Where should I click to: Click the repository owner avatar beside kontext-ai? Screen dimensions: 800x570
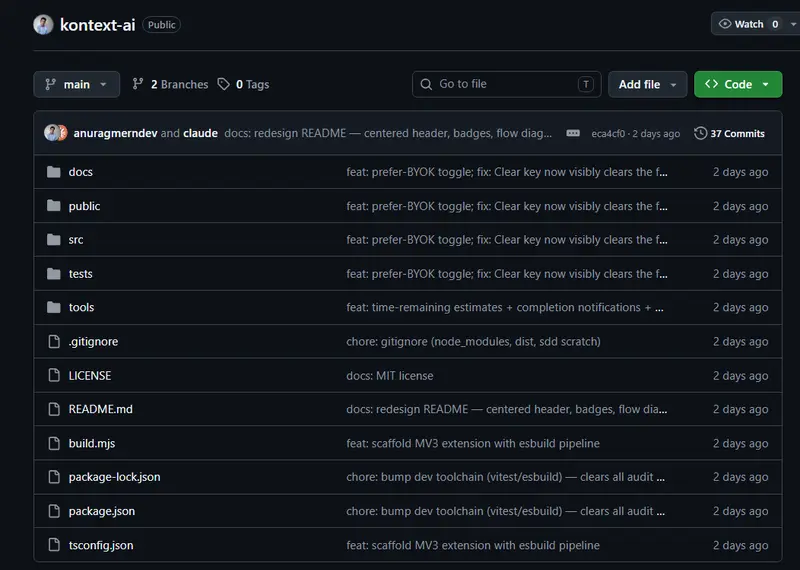[x=43, y=24]
